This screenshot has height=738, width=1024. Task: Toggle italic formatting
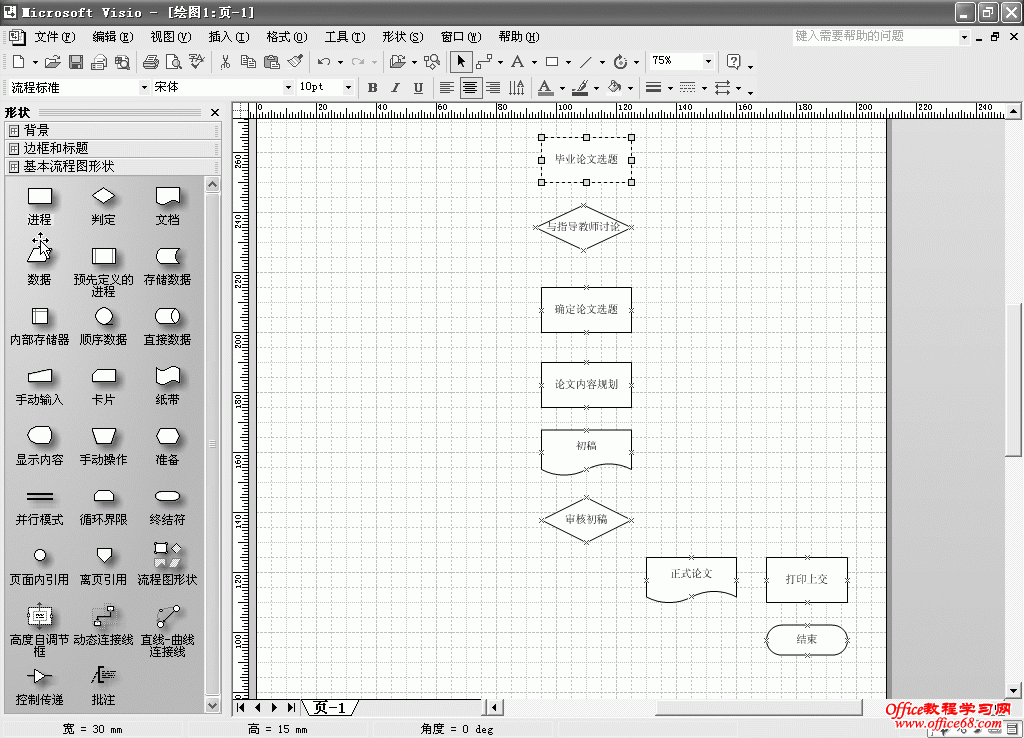click(395, 88)
